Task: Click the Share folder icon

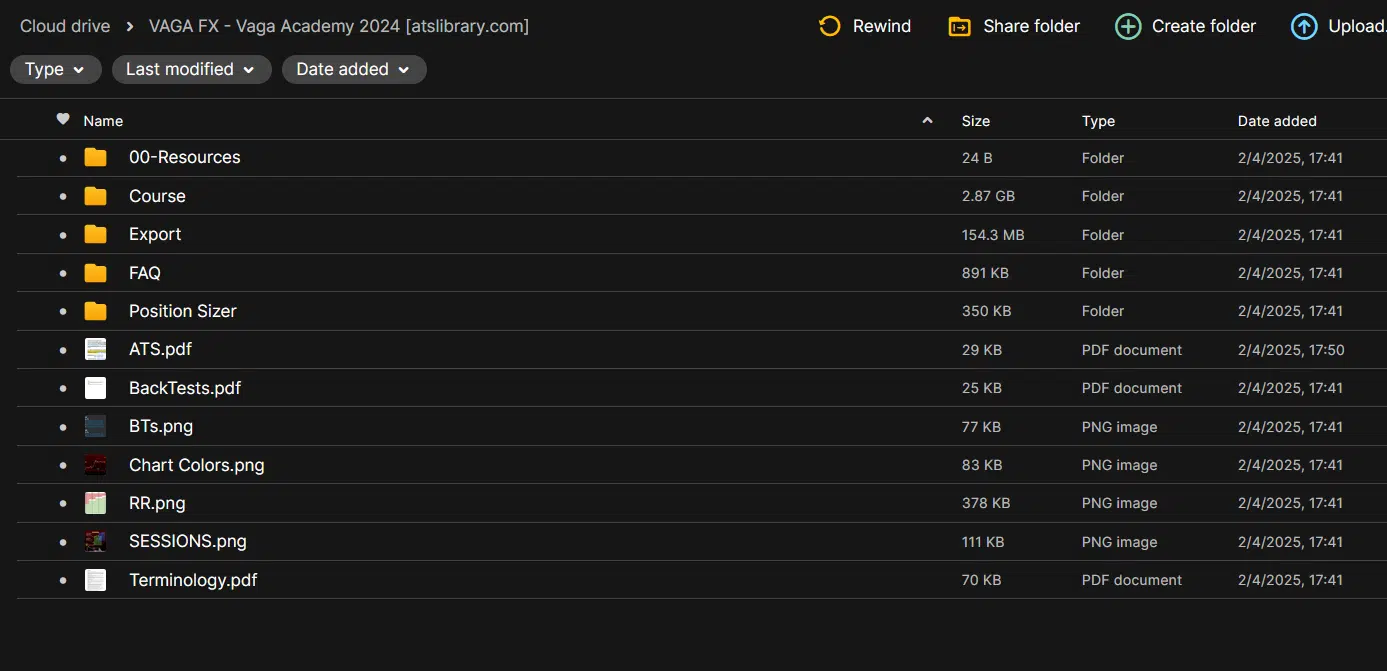Action: tap(959, 27)
